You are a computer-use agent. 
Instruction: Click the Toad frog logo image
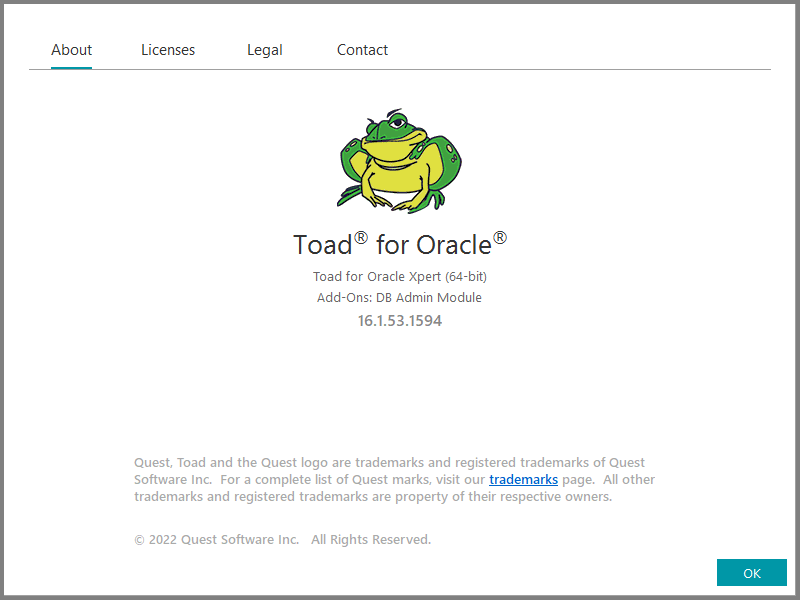(x=399, y=161)
